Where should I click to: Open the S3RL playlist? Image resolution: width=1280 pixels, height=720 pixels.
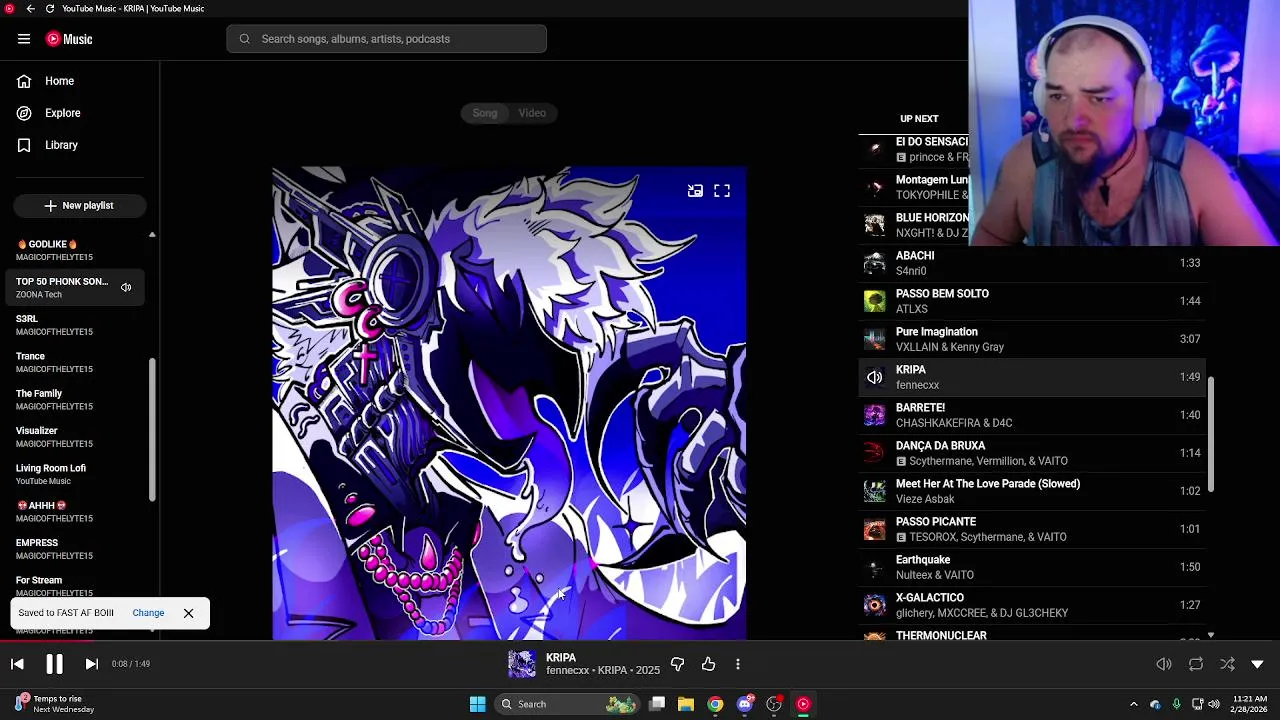[75, 325]
